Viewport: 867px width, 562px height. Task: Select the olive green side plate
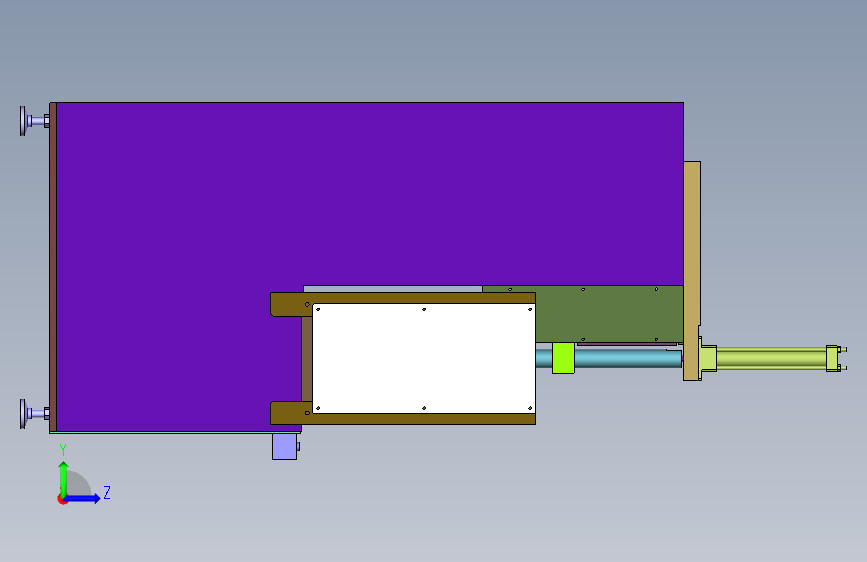[608, 314]
